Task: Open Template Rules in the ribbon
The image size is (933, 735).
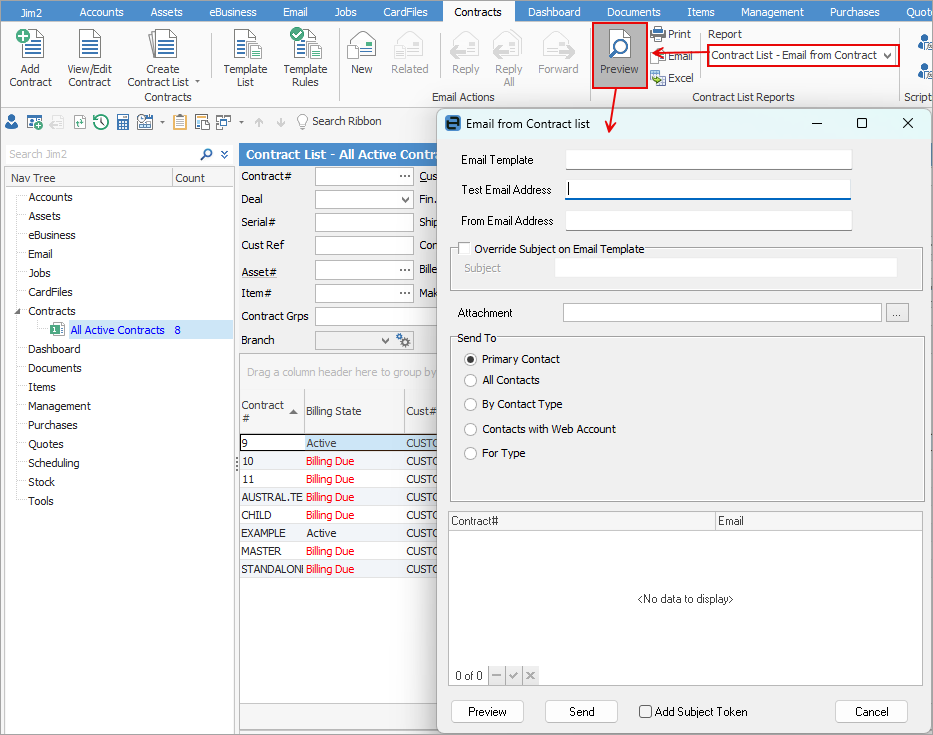Action: 305,58
